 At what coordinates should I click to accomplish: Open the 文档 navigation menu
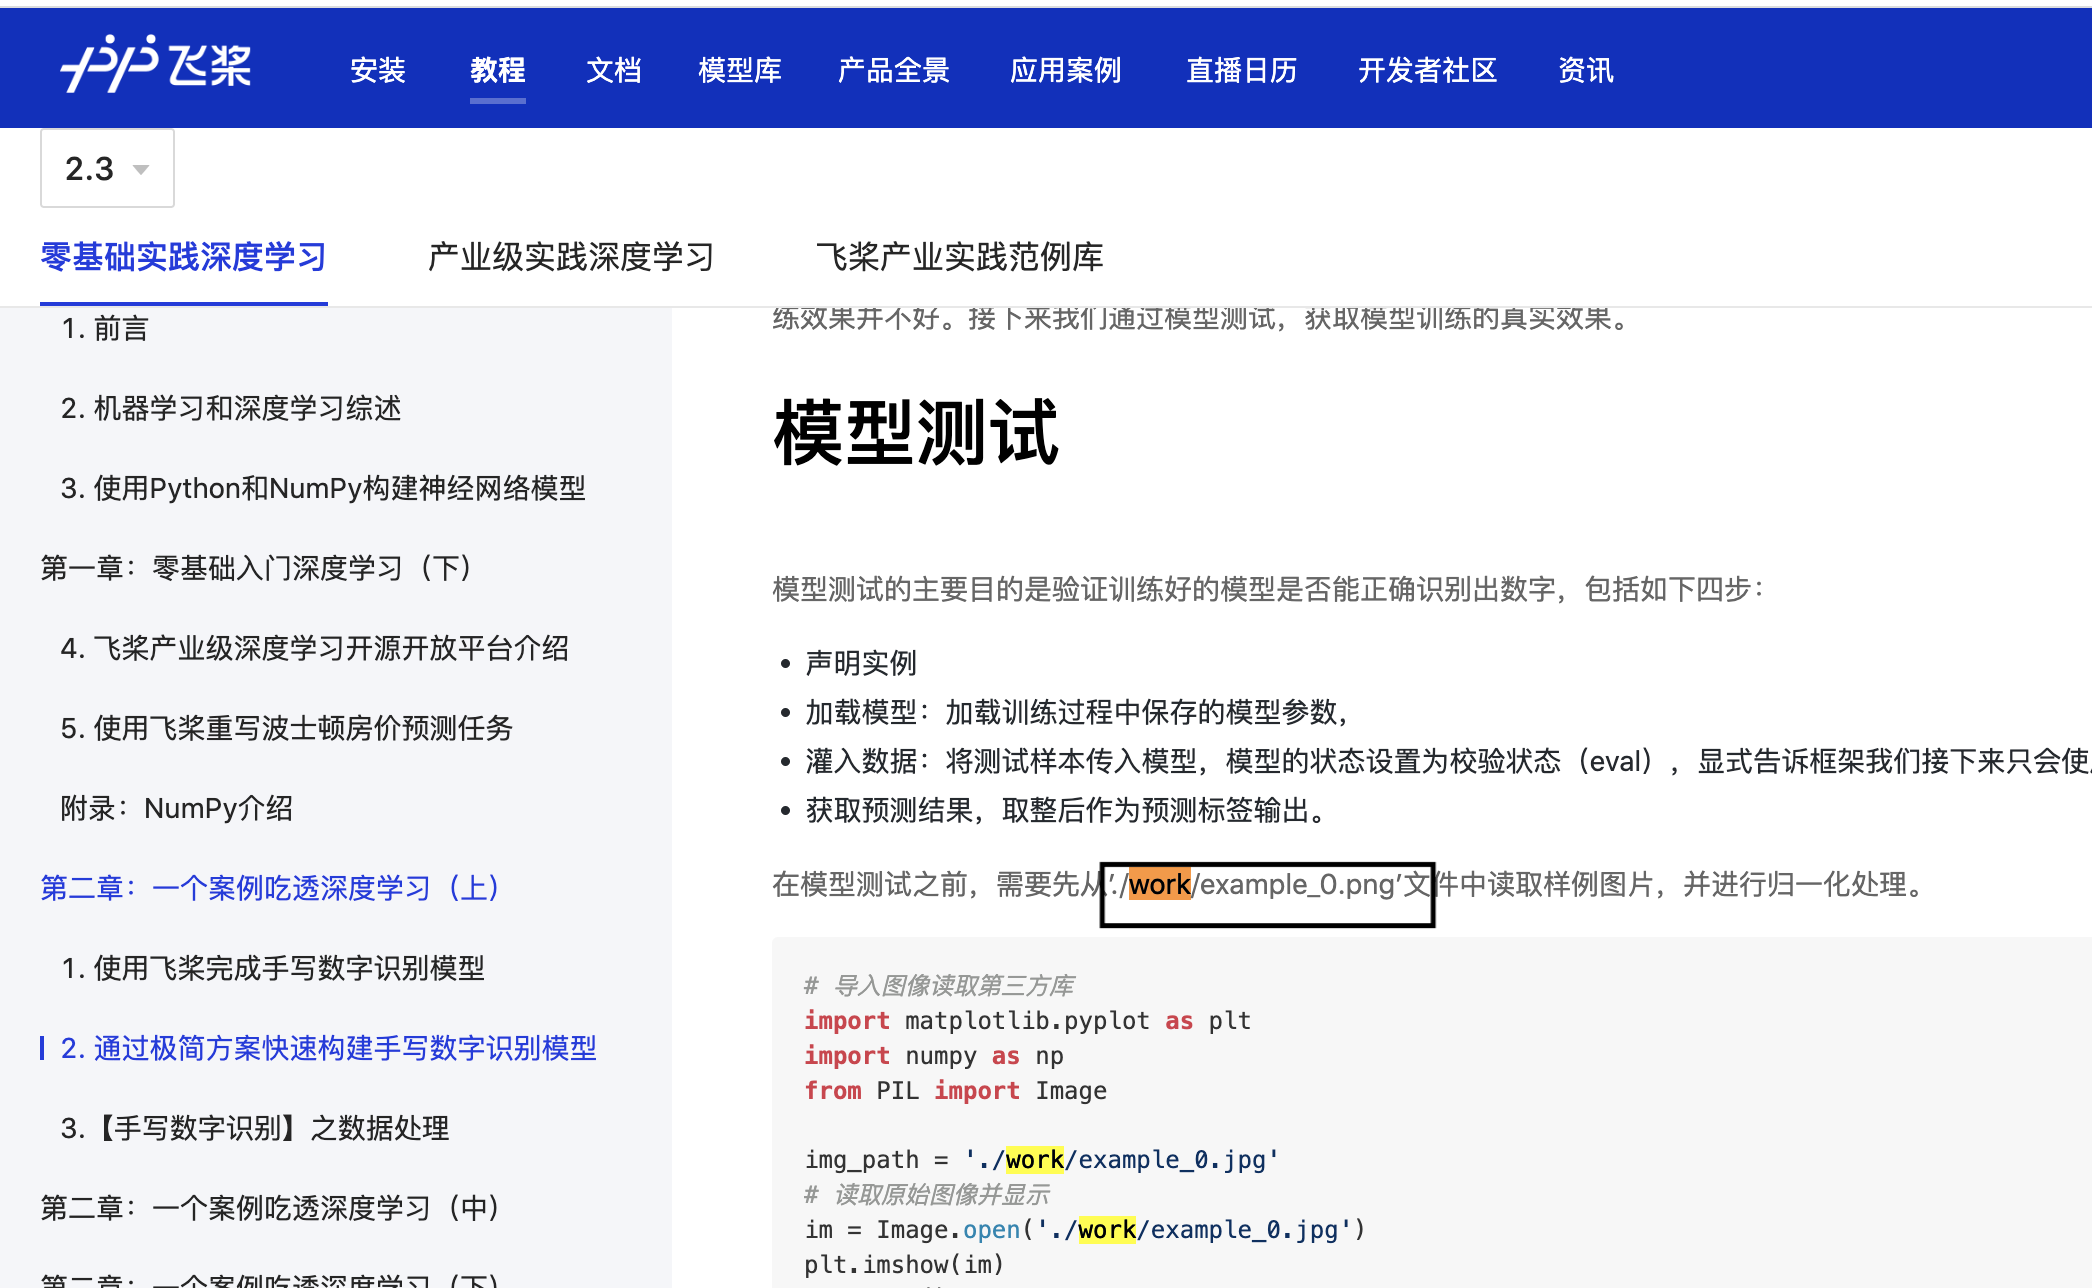point(613,70)
